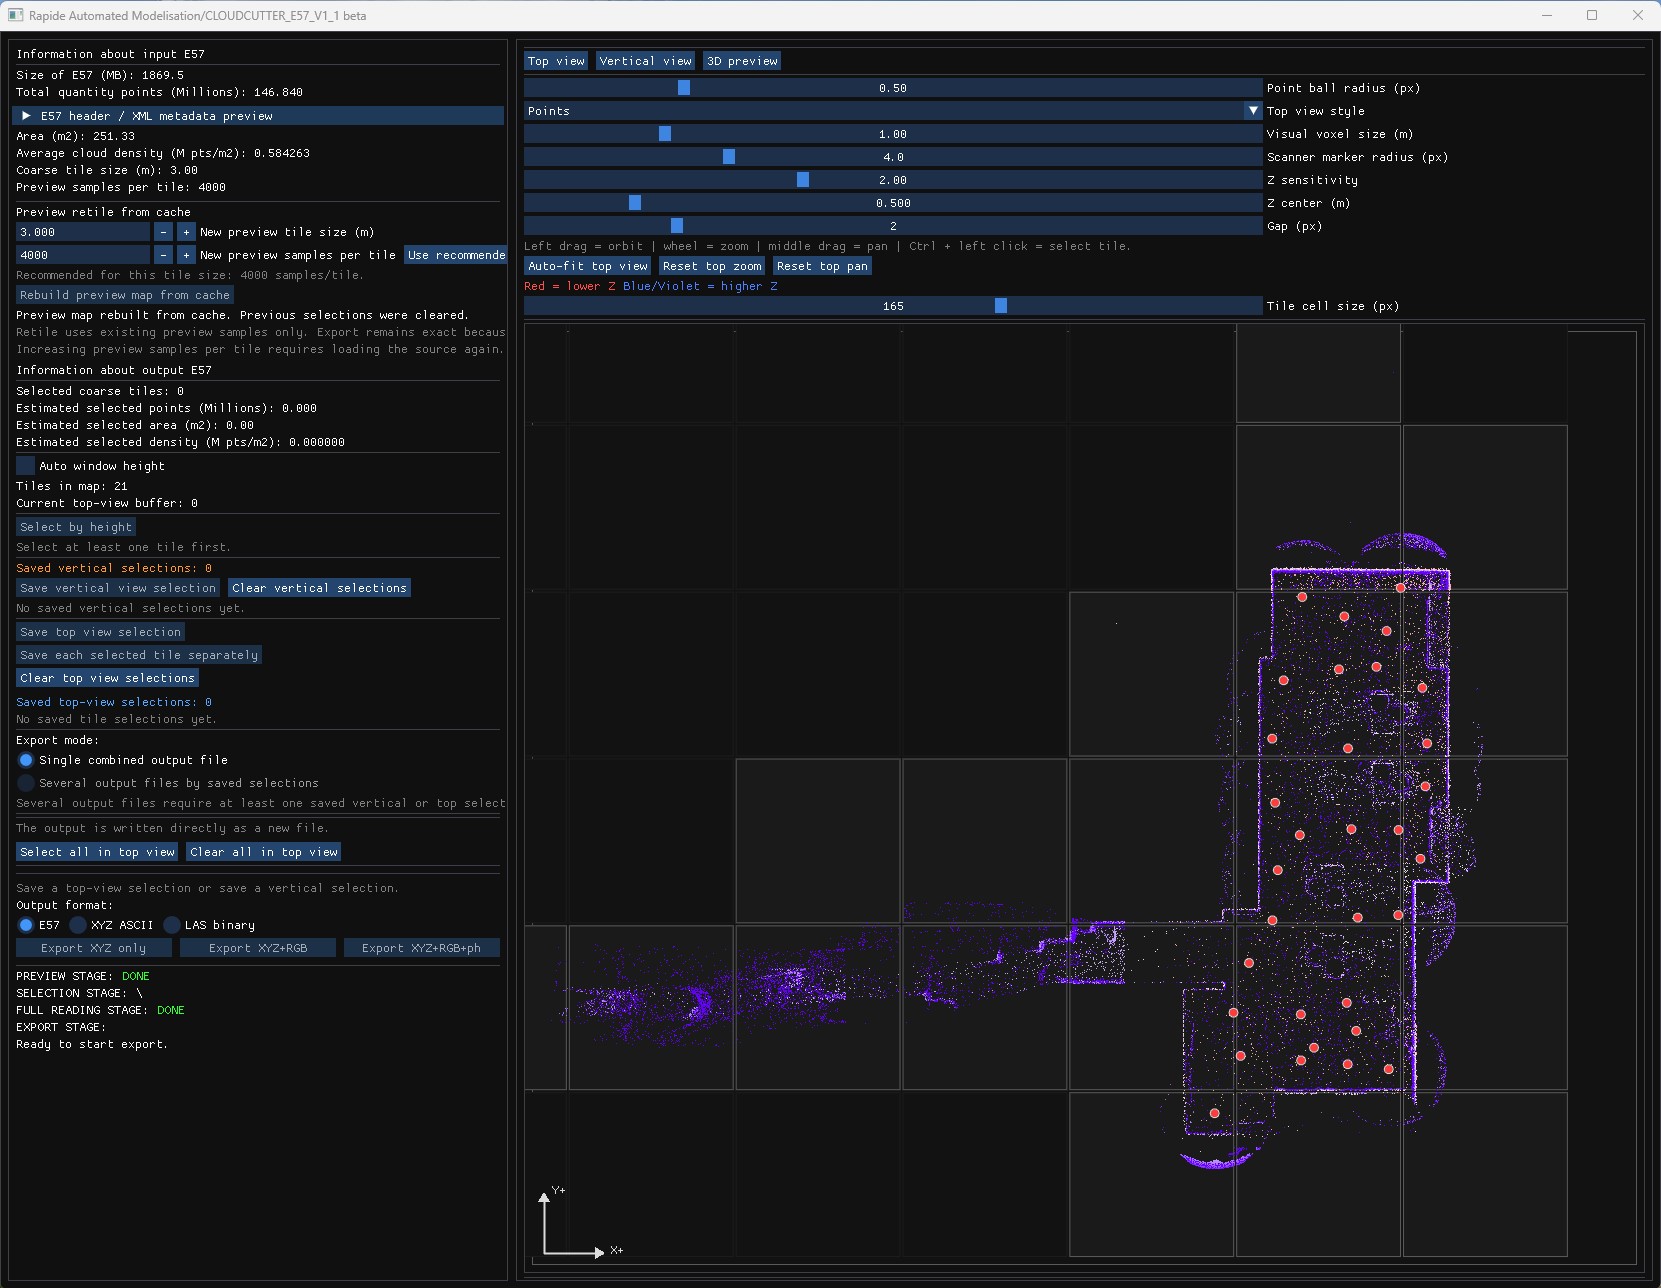This screenshot has height=1288, width=1661.
Task: Click Select by height button
Action: tap(76, 527)
